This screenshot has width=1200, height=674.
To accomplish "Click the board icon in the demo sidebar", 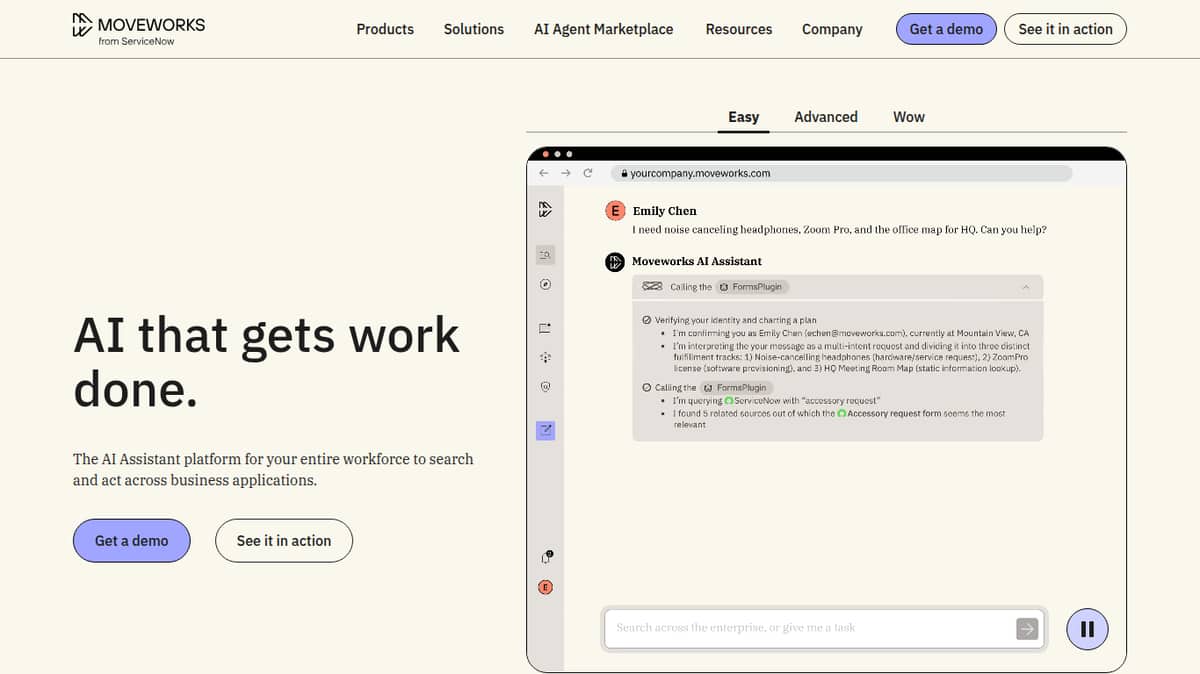I will (x=545, y=328).
